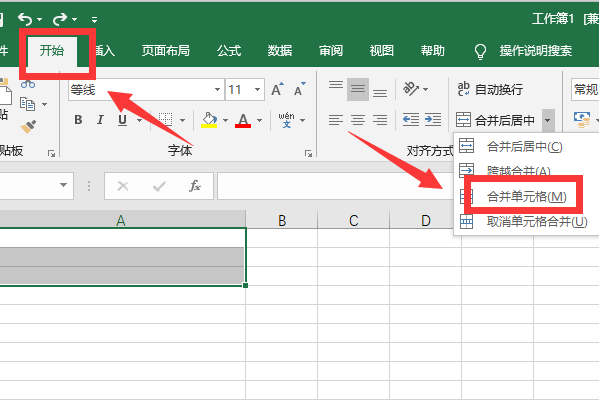Click the Redo arrow icon

(x=60, y=19)
